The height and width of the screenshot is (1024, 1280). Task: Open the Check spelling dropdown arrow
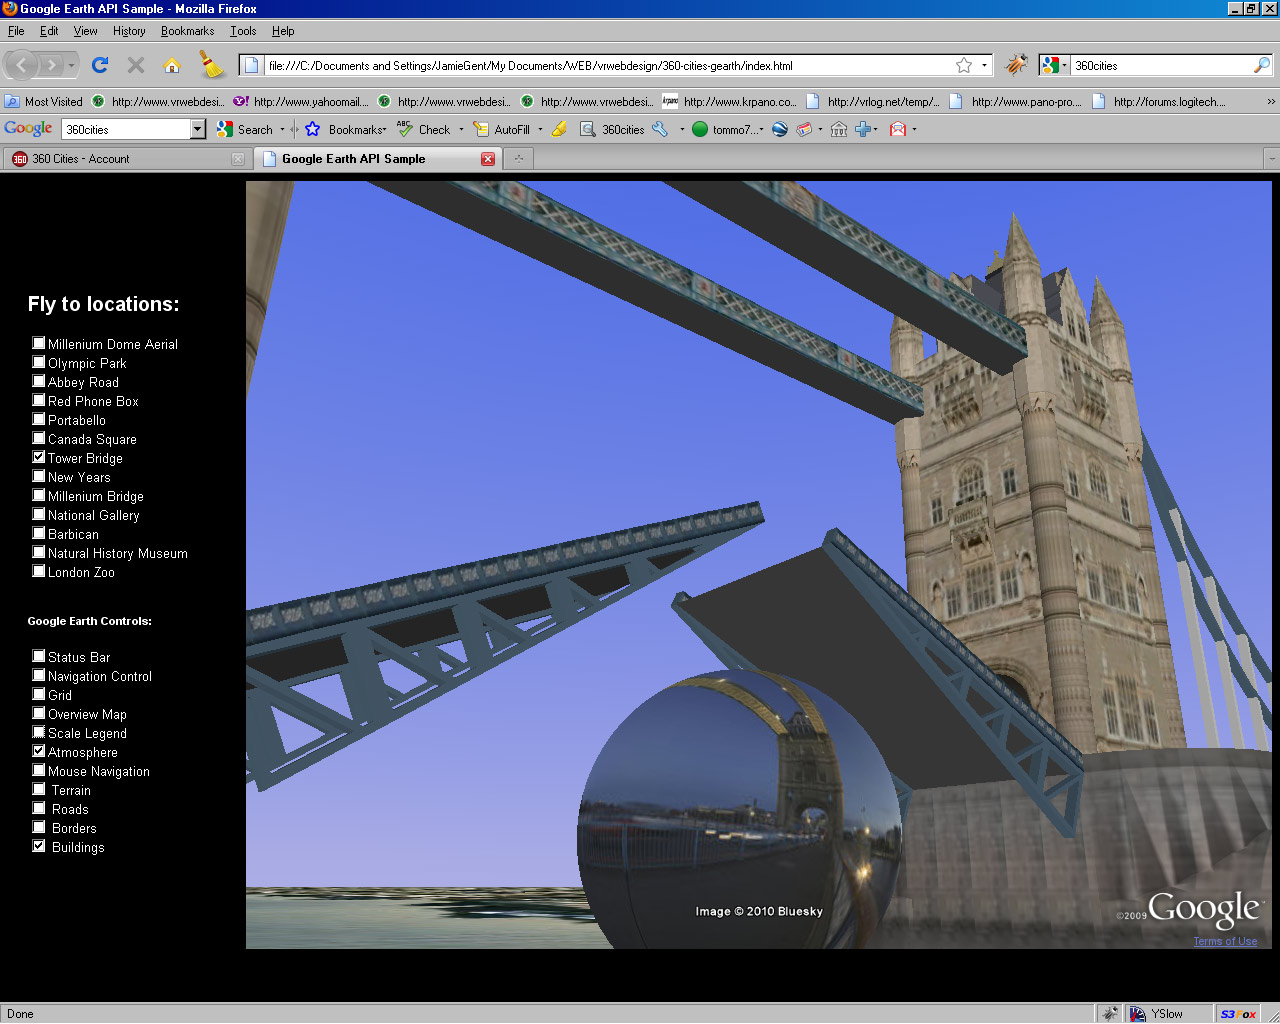point(461,129)
